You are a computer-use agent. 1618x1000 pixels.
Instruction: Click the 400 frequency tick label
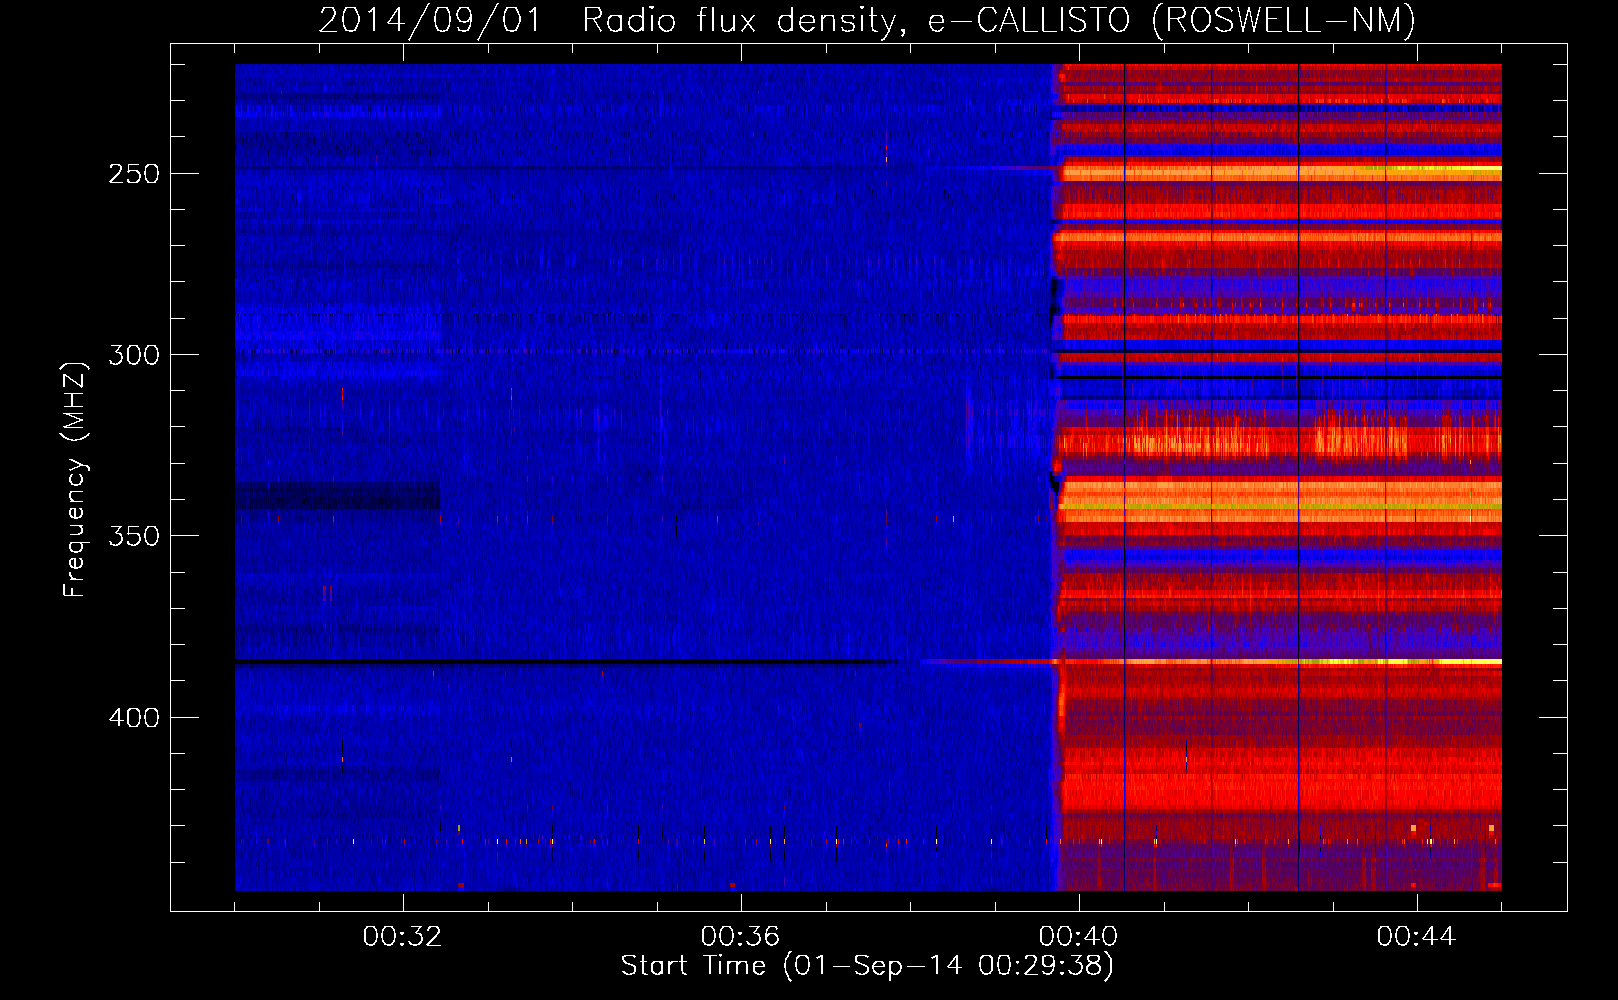tap(135, 718)
